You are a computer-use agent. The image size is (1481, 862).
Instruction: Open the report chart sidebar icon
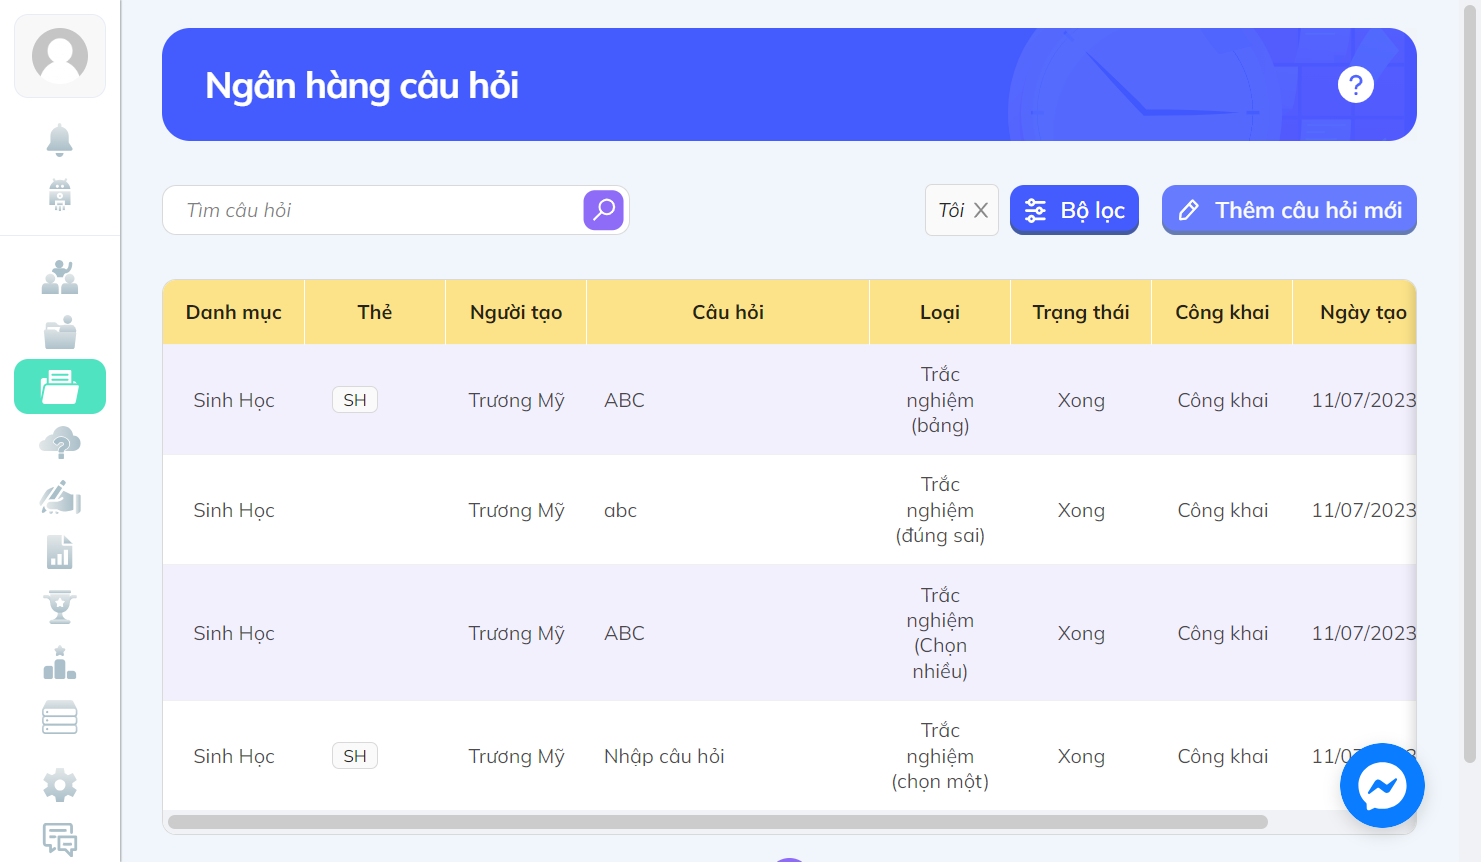[60, 552]
